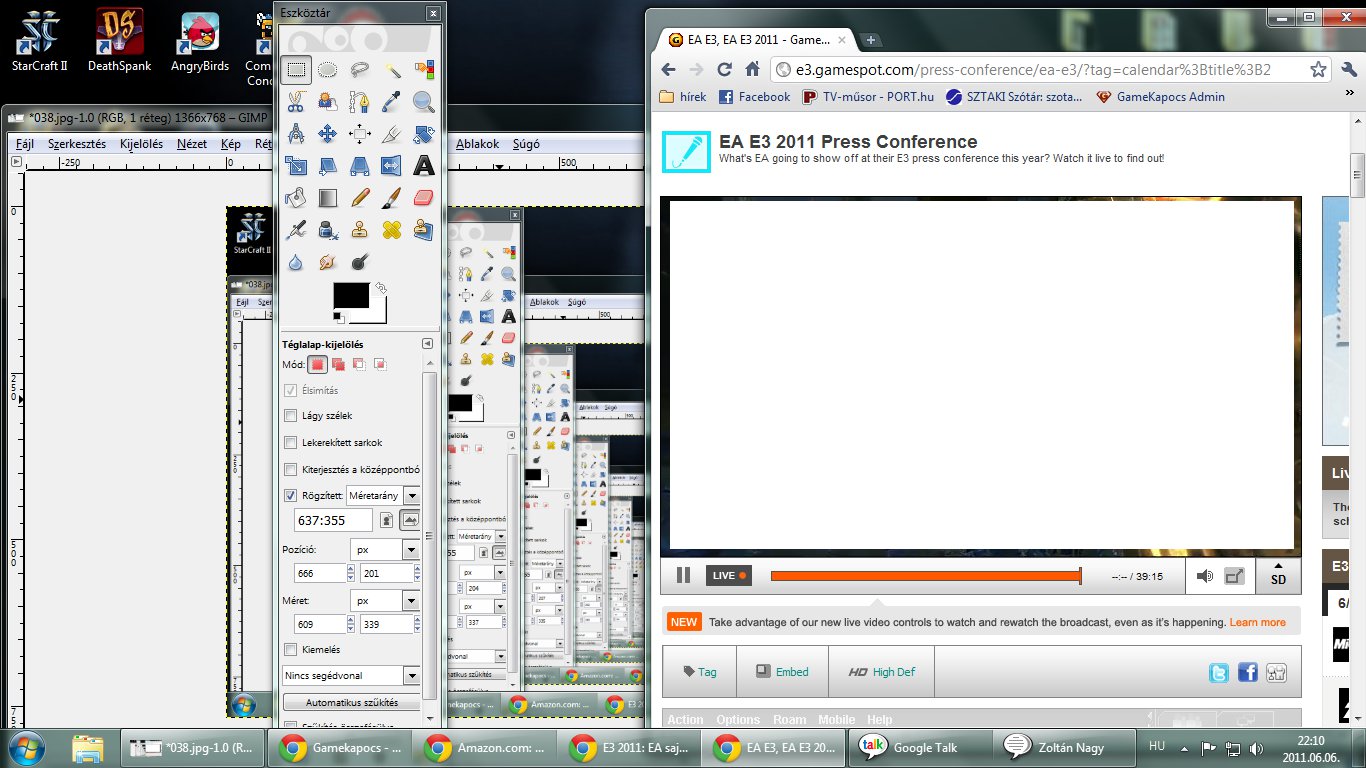Screen dimensions: 1366x768
Task: Pick the Fuzzy Select magic wand tool
Action: click(x=392, y=70)
